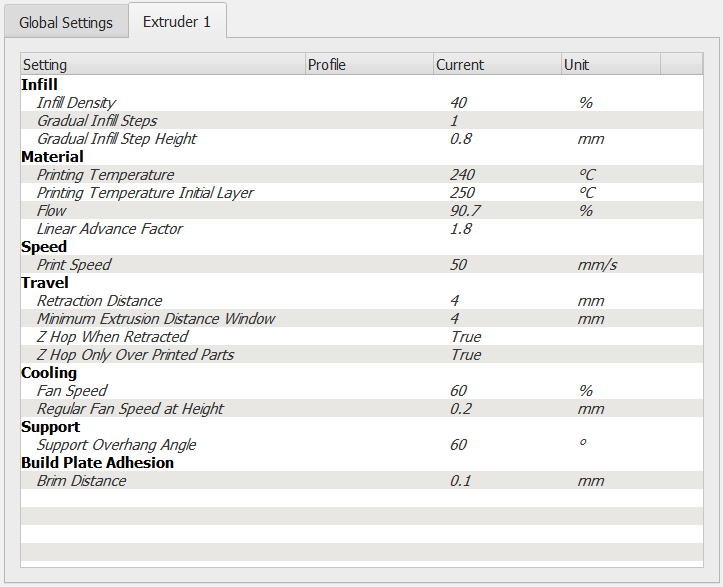This screenshot has height=587, width=723.
Task: Click the Current column header
Action: 497,64
